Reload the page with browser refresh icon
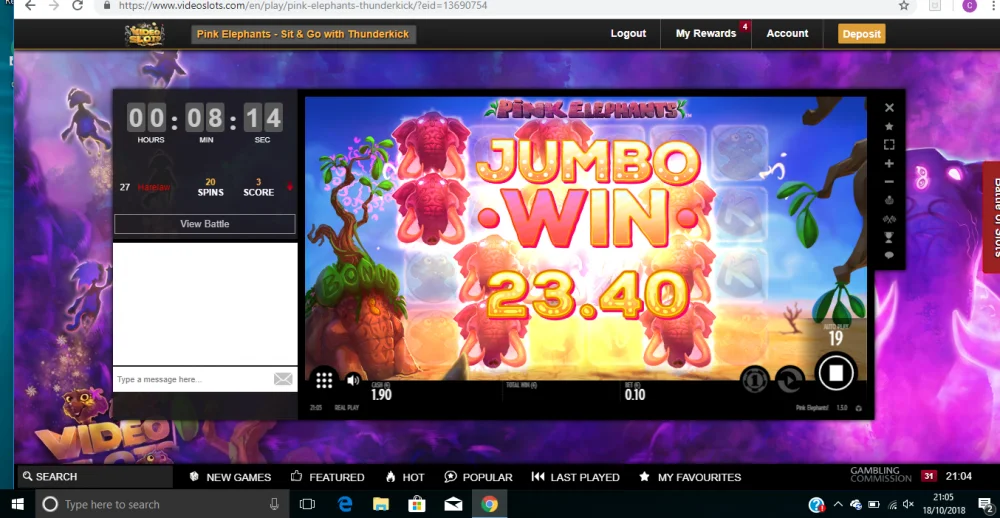Image resolution: width=1000 pixels, height=518 pixels. [x=77, y=6]
